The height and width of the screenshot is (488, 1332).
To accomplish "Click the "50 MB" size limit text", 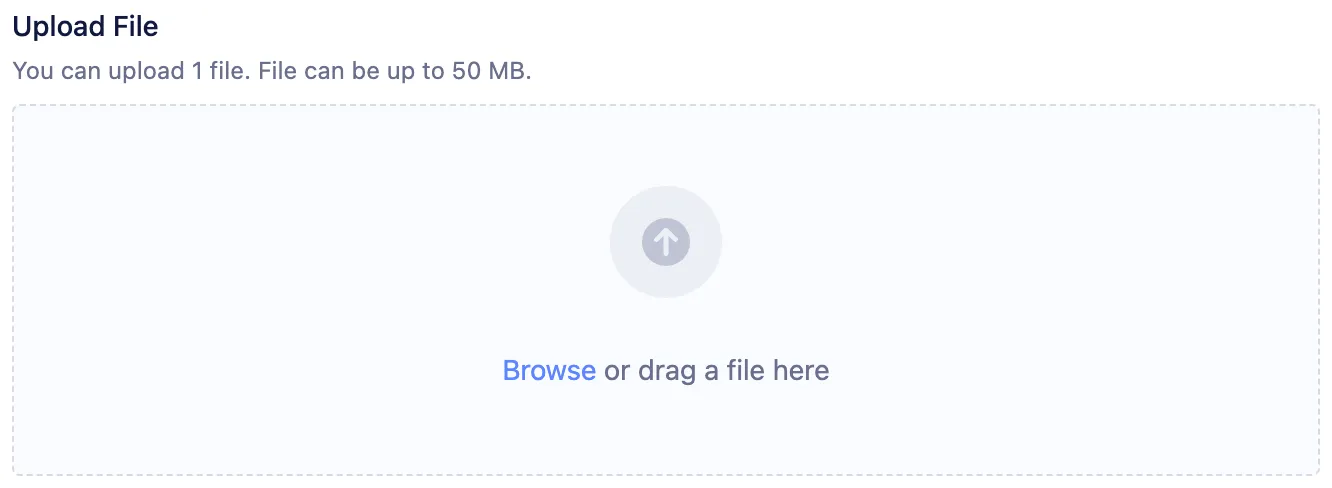I will [490, 72].
